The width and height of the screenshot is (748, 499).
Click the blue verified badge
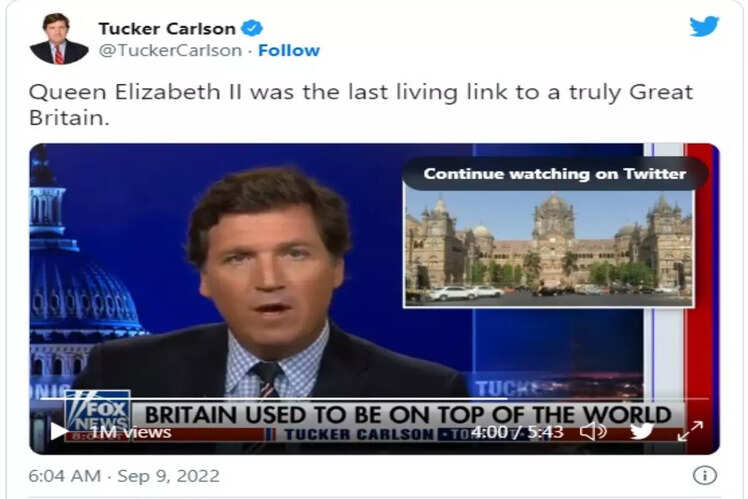coord(251,29)
